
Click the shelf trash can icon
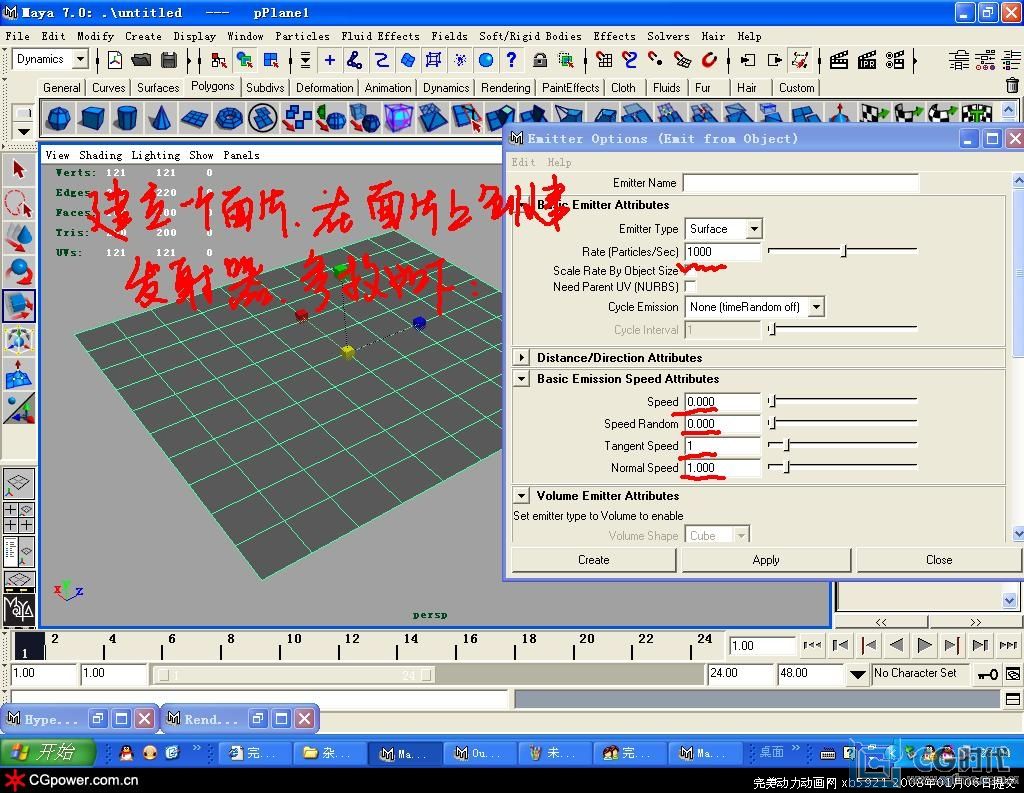click(1012, 86)
